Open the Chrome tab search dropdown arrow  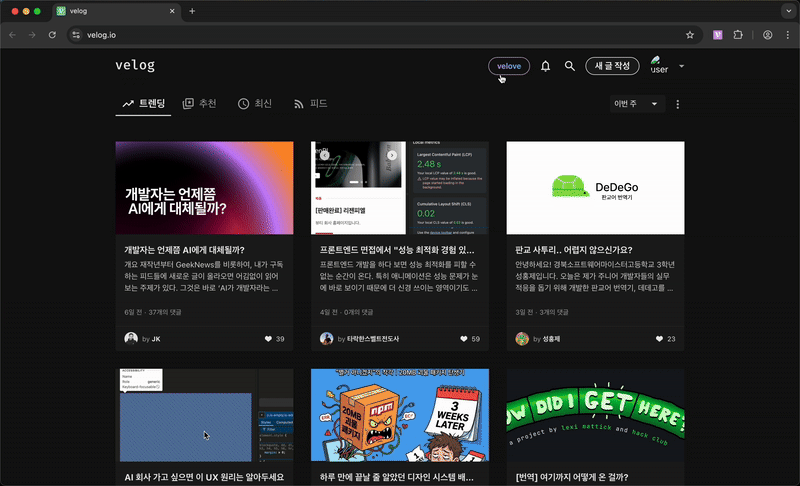(x=788, y=11)
